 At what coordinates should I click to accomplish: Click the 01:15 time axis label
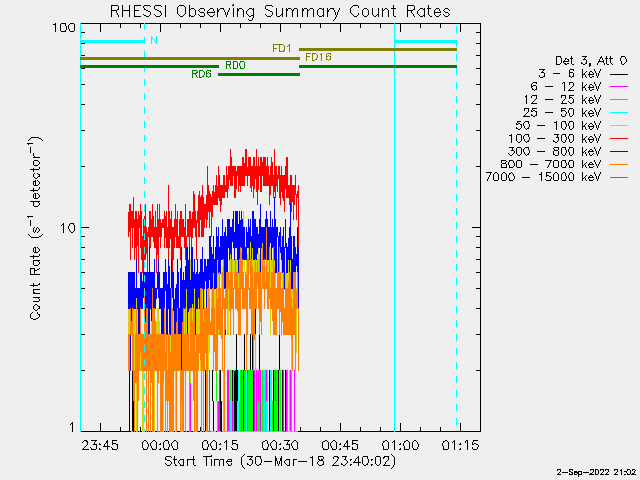460,445
